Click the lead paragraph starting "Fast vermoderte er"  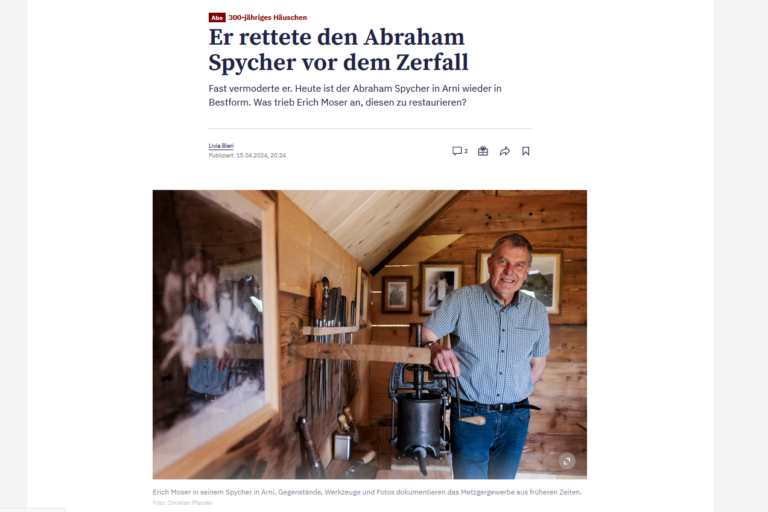[355, 96]
